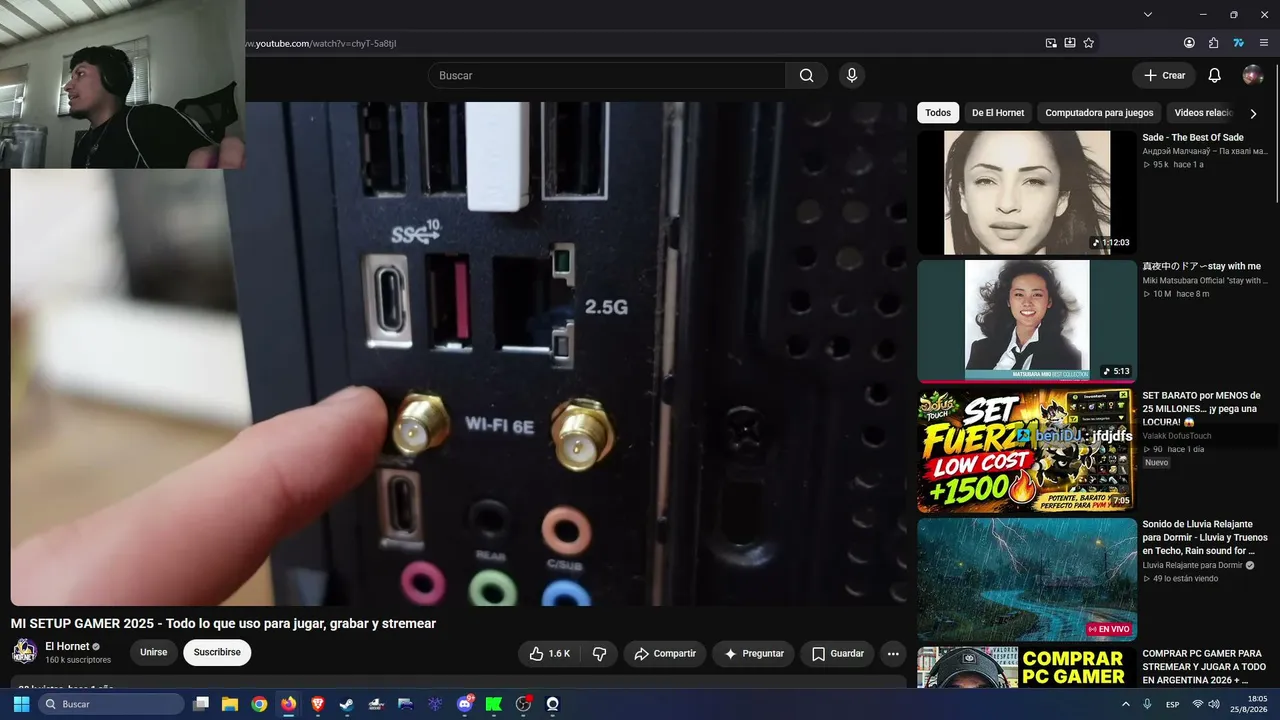This screenshot has width=1280, height=720.
Task: Open more actions ellipsis under video
Action: coord(893,654)
